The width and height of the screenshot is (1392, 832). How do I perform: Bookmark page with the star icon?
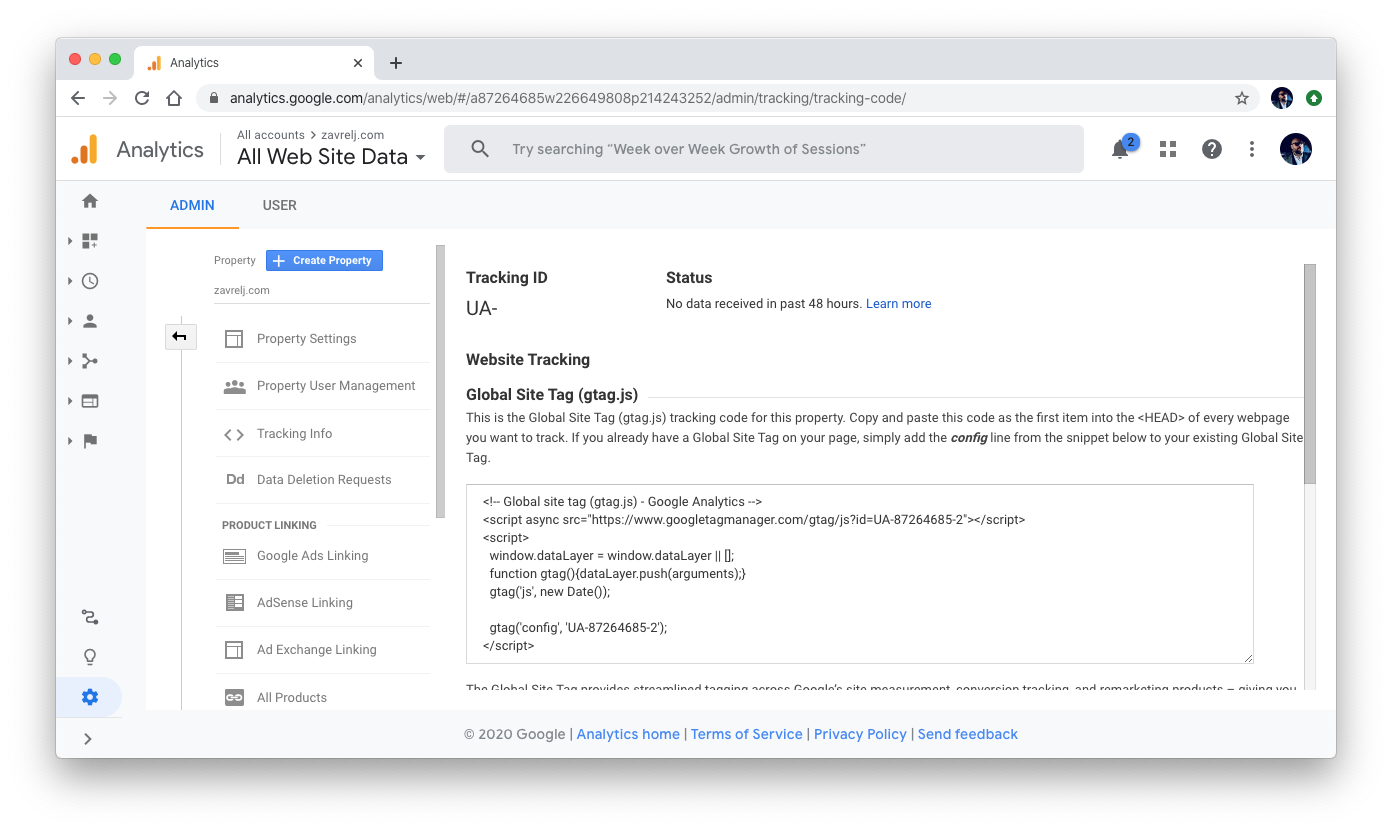[x=1242, y=98]
